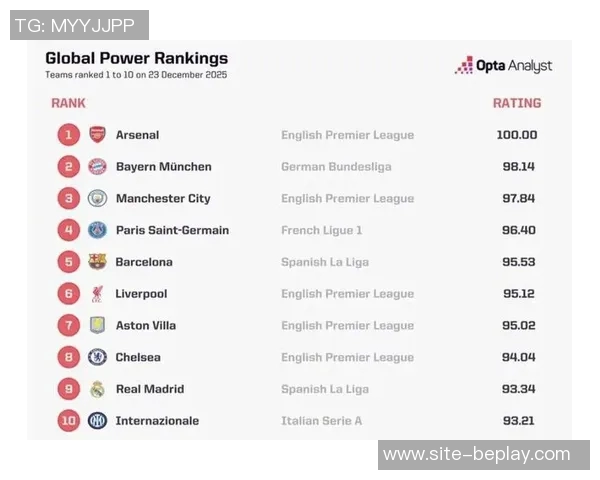Screen dimensions: 600x480
Task: Click Arsenal's 100.00 rating value
Action: click(x=519, y=135)
